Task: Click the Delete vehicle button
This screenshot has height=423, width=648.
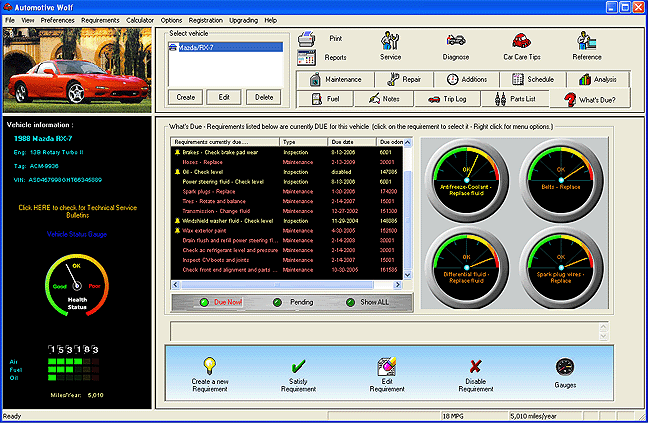Action: 263,97
